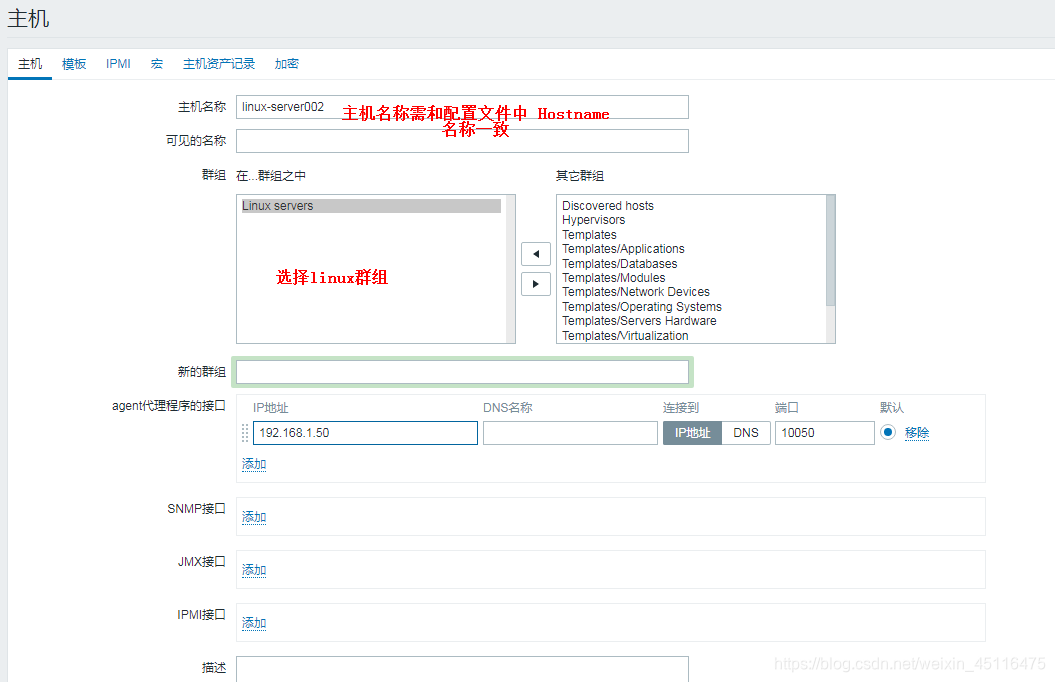
Task: Click the 描述 text area
Action: point(462,669)
